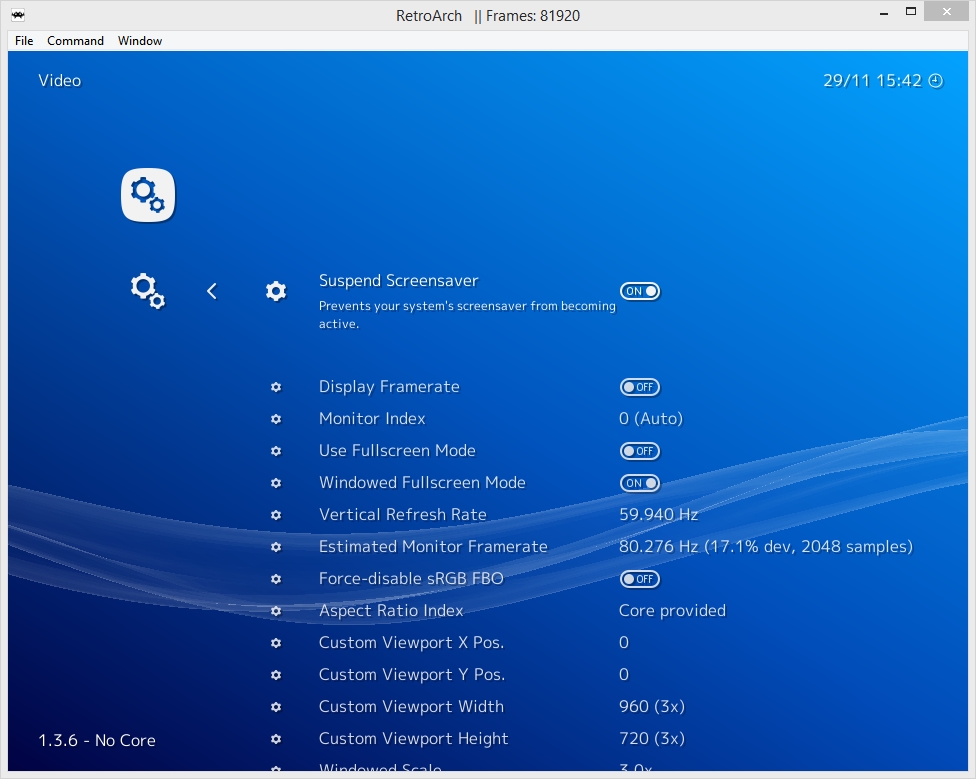This screenshot has width=976, height=779.
Task: Click the gear icon beside Custom Viewport Height
Action: click(x=276, y=739)
